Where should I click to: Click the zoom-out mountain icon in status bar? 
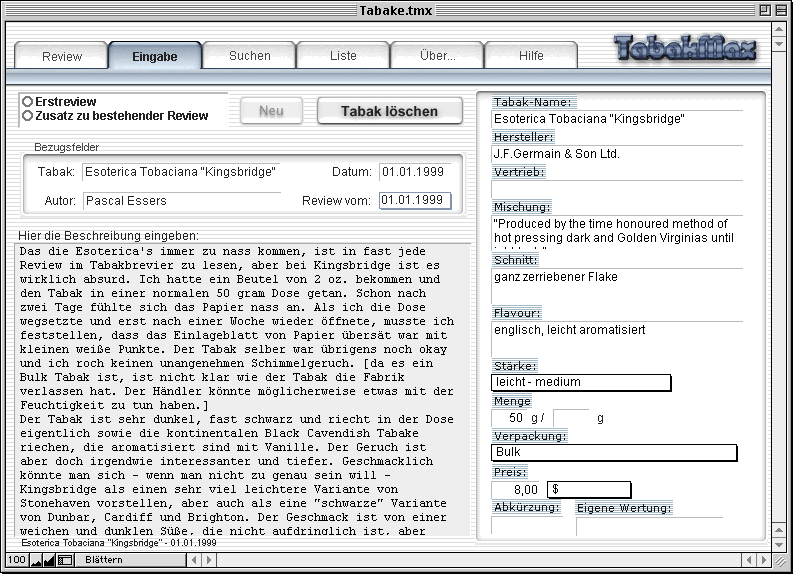[36, 560]
